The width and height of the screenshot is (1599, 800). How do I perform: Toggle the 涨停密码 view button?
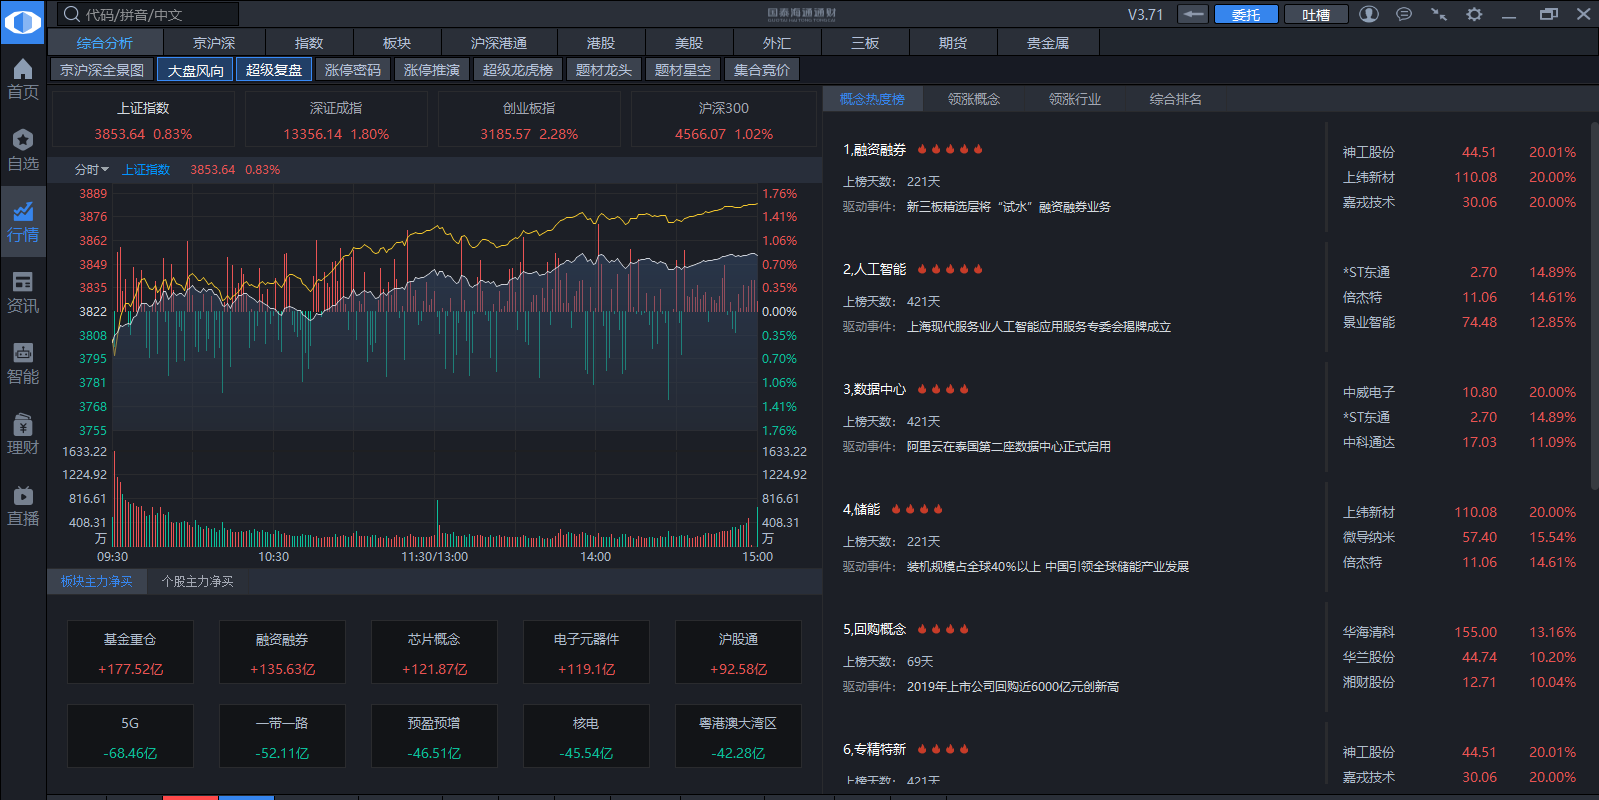point(353,70)
